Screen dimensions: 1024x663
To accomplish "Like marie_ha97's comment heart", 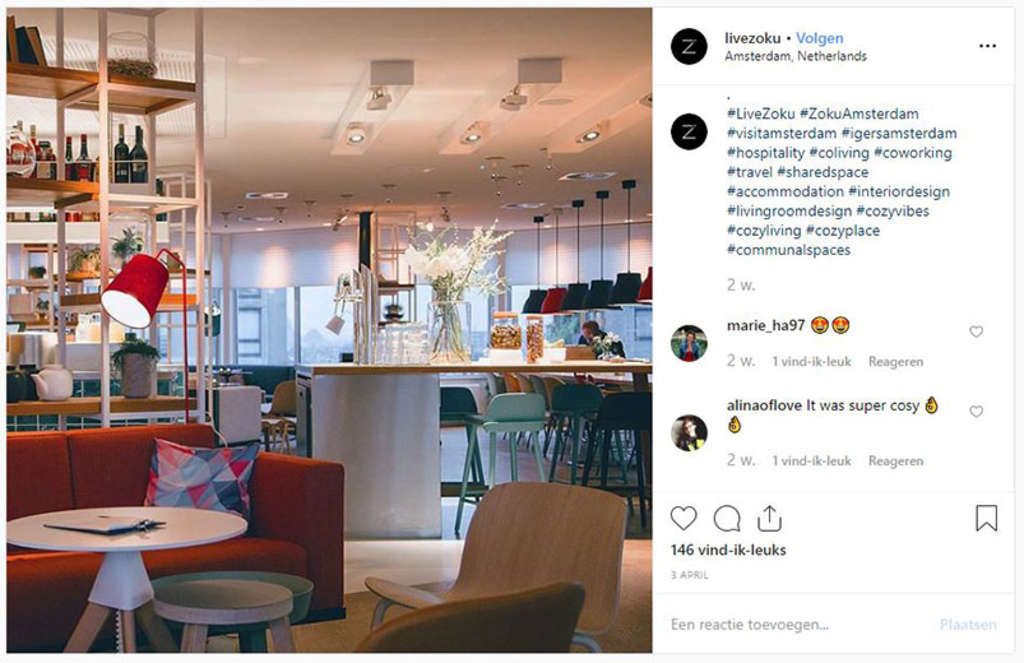I will [976, 332].
